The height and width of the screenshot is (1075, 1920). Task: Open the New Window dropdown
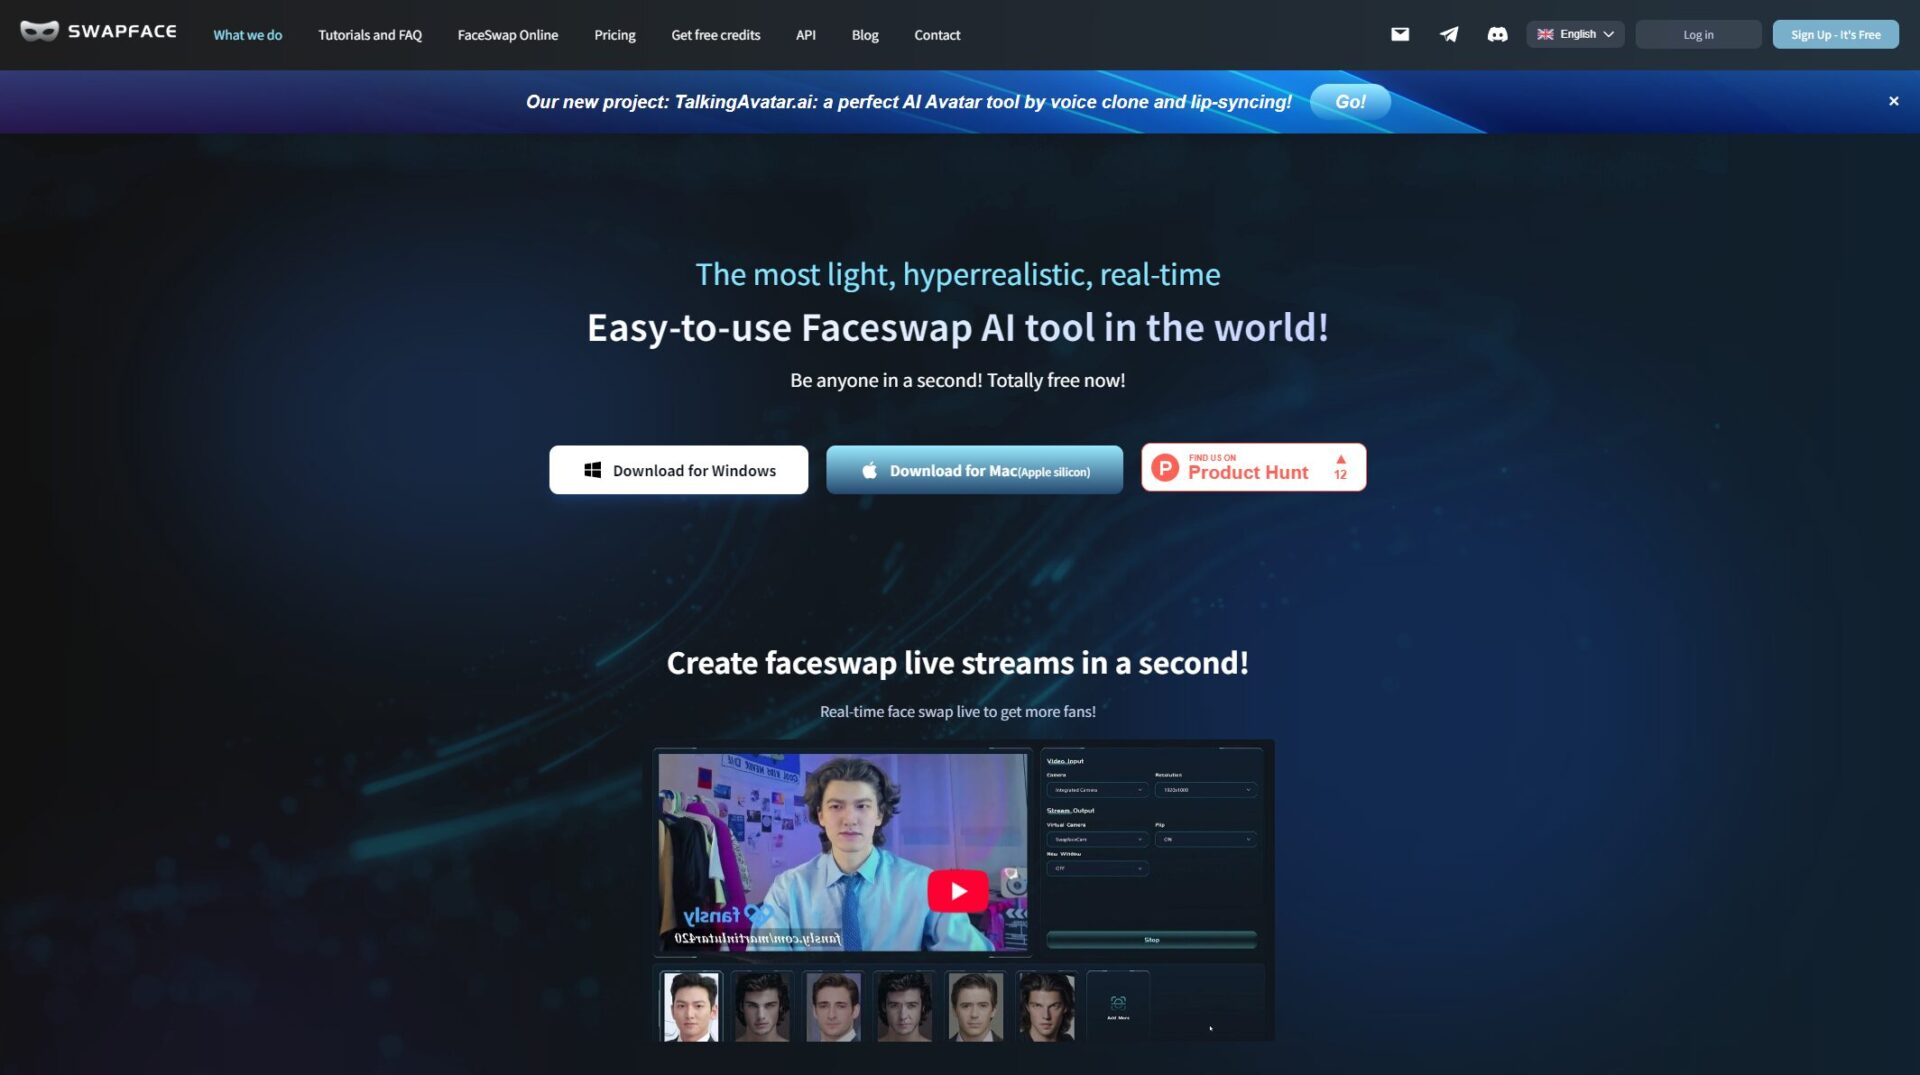[x=1097, y=868]
